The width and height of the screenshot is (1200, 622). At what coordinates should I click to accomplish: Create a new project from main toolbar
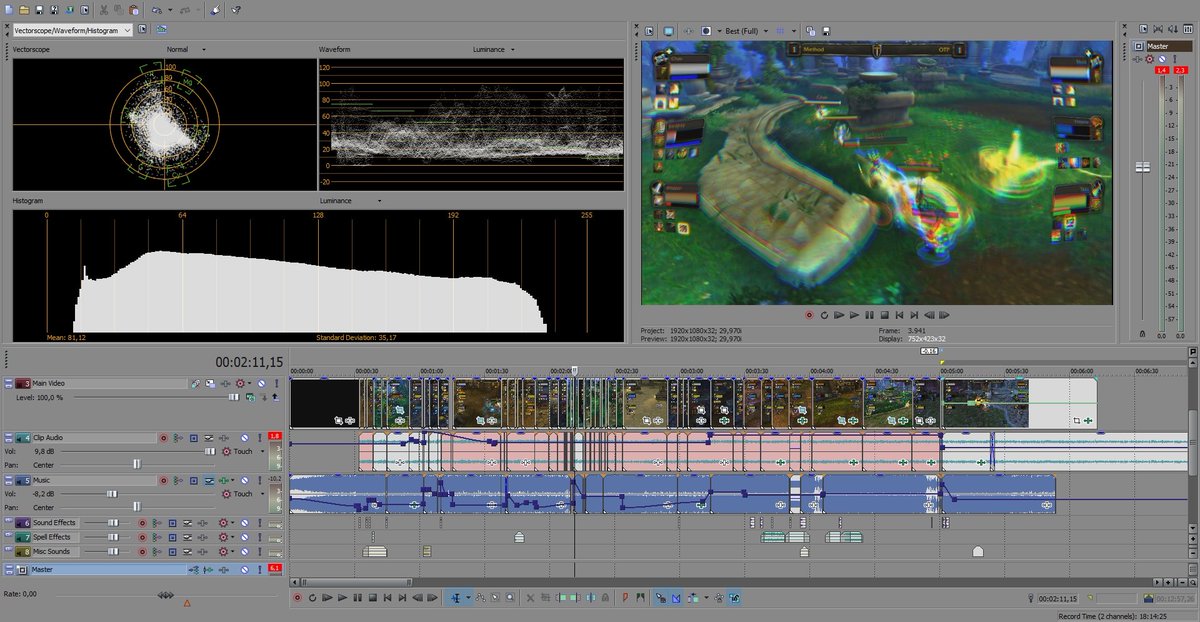click(x=9, y=10)
